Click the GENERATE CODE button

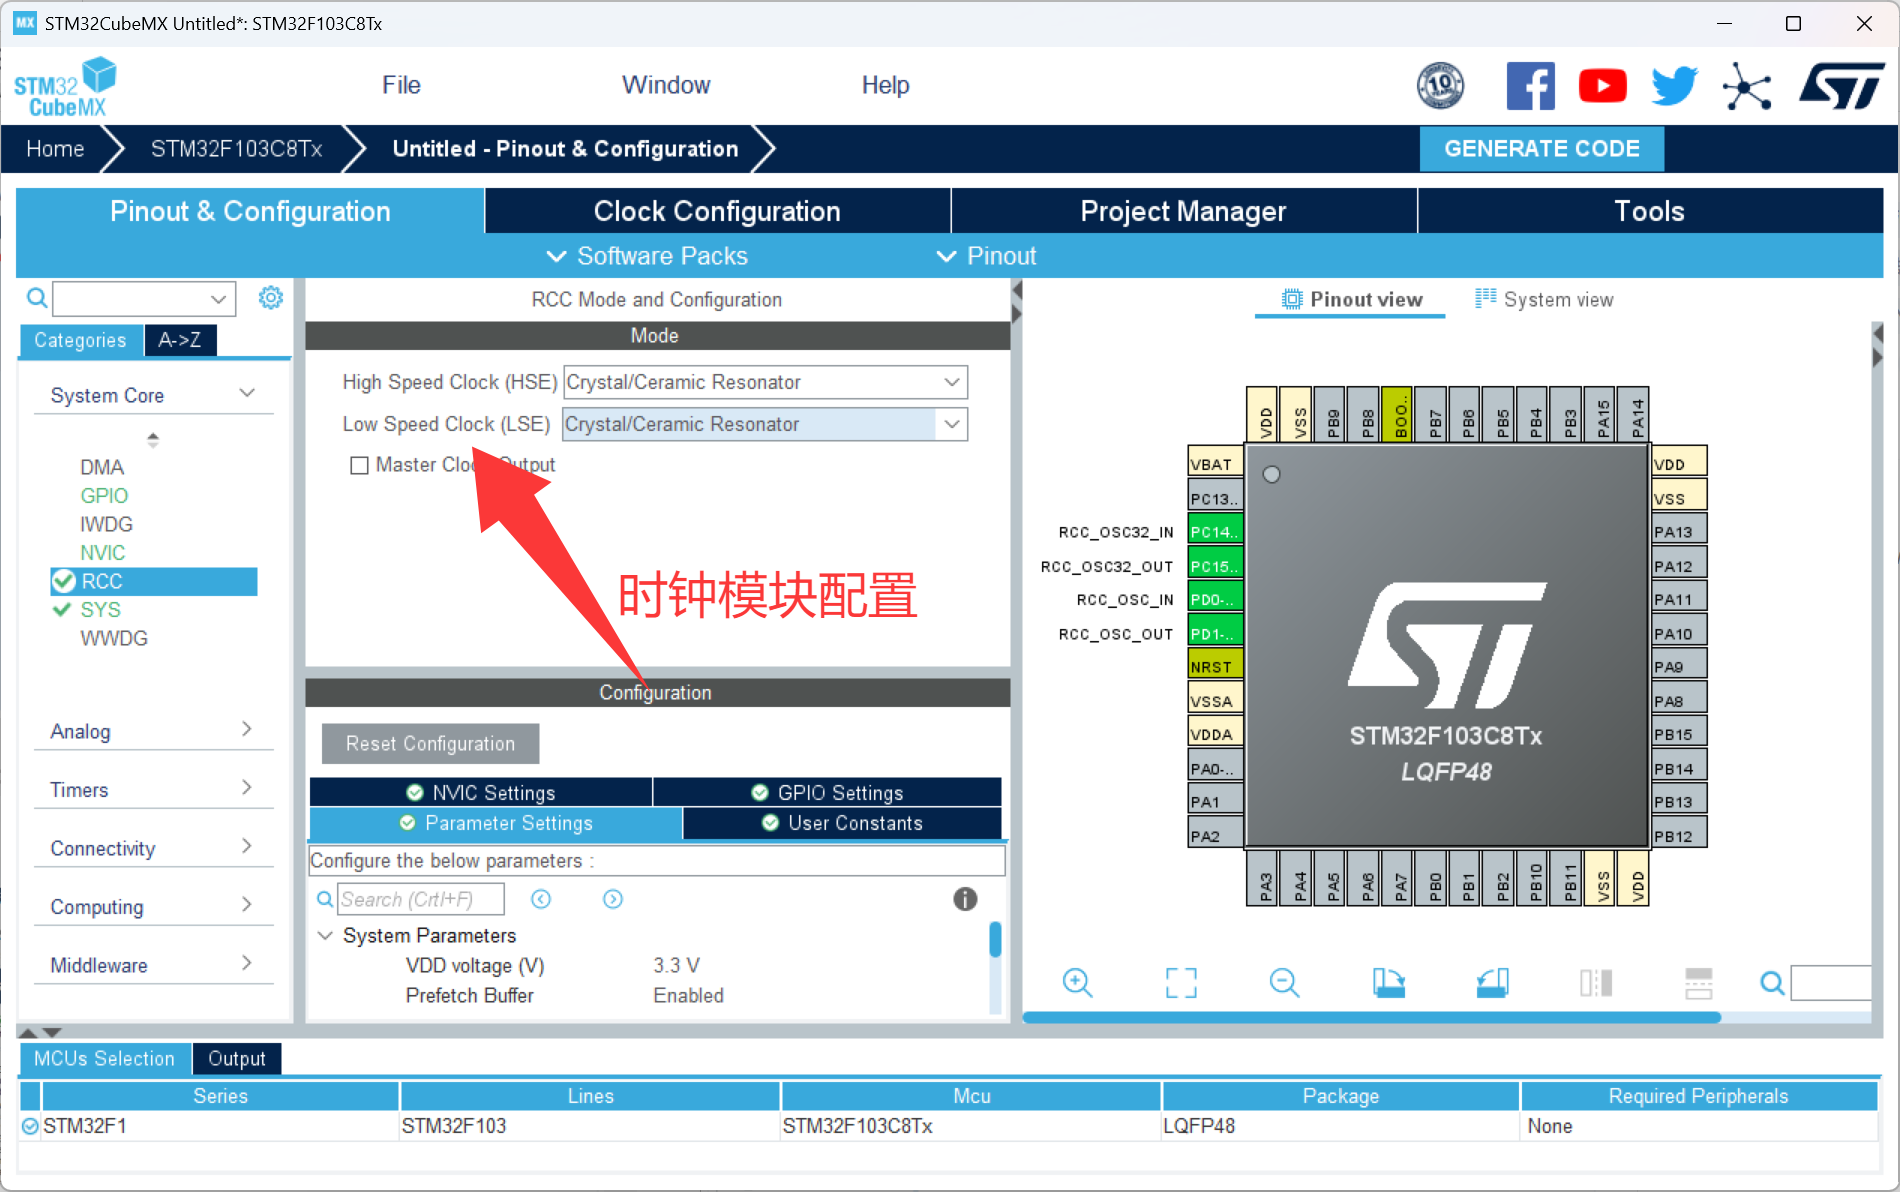(x=1542, y=148)
